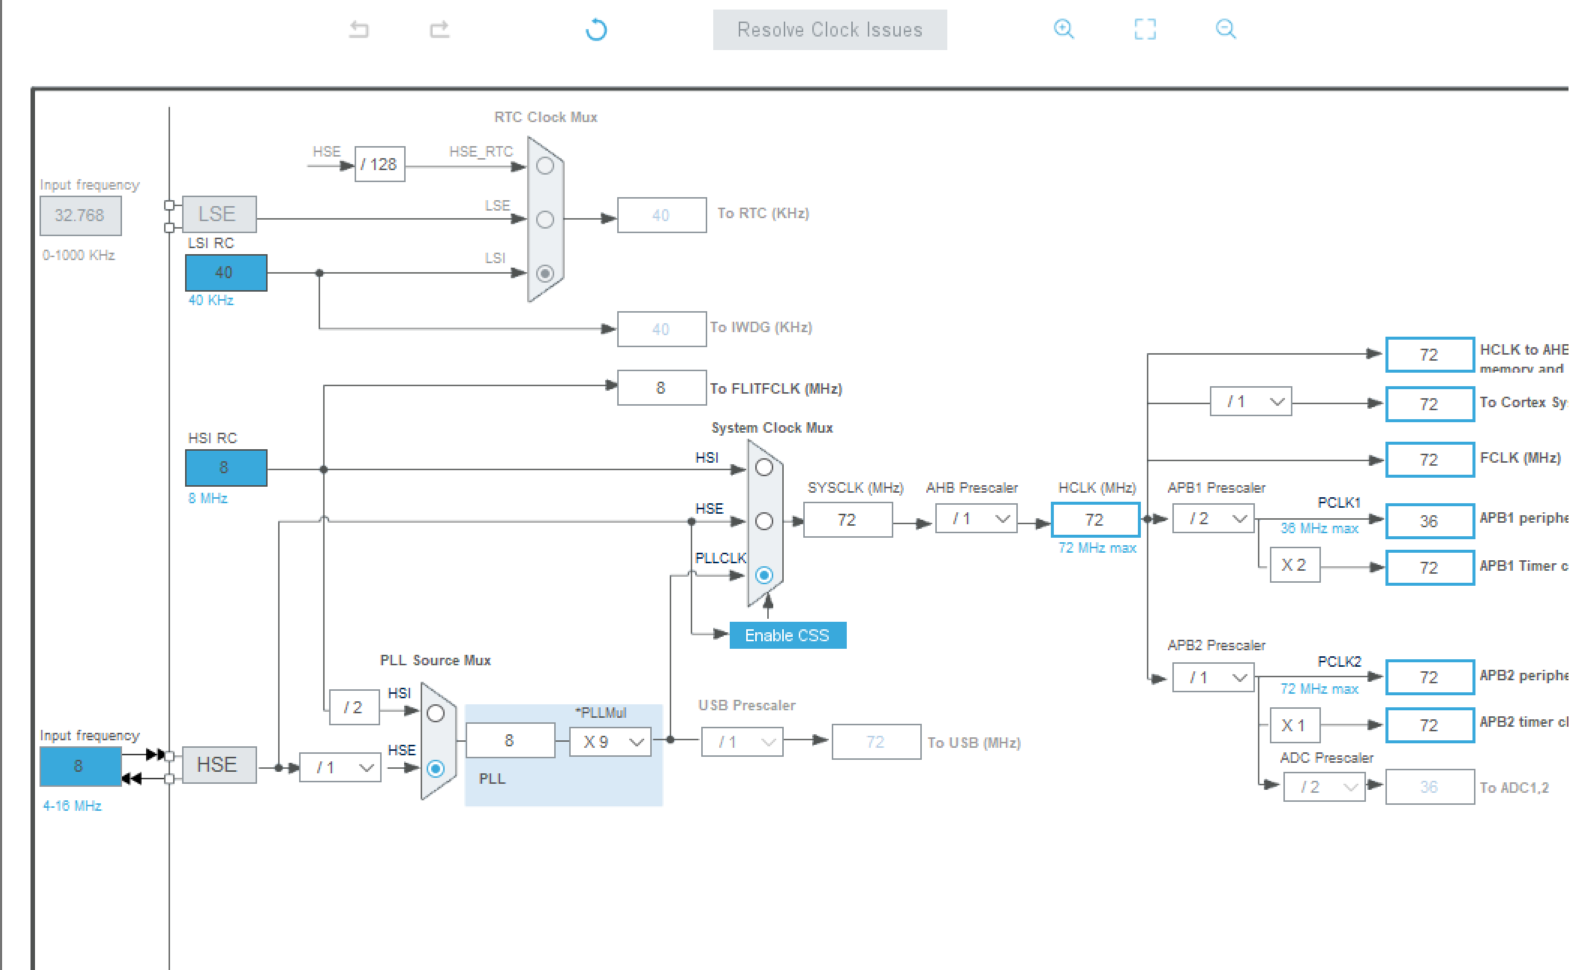Click the "*PLLMul" label
1575x970 pixels.
pyautogui.click(x=601, y=713)
